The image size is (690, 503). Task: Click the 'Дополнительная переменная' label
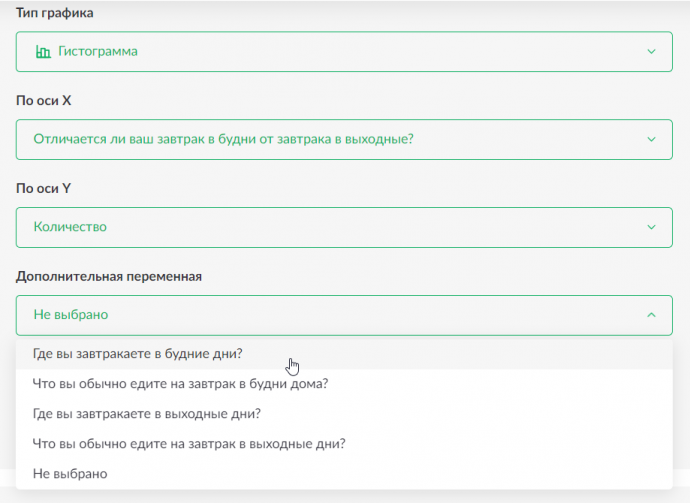[109, 276]
